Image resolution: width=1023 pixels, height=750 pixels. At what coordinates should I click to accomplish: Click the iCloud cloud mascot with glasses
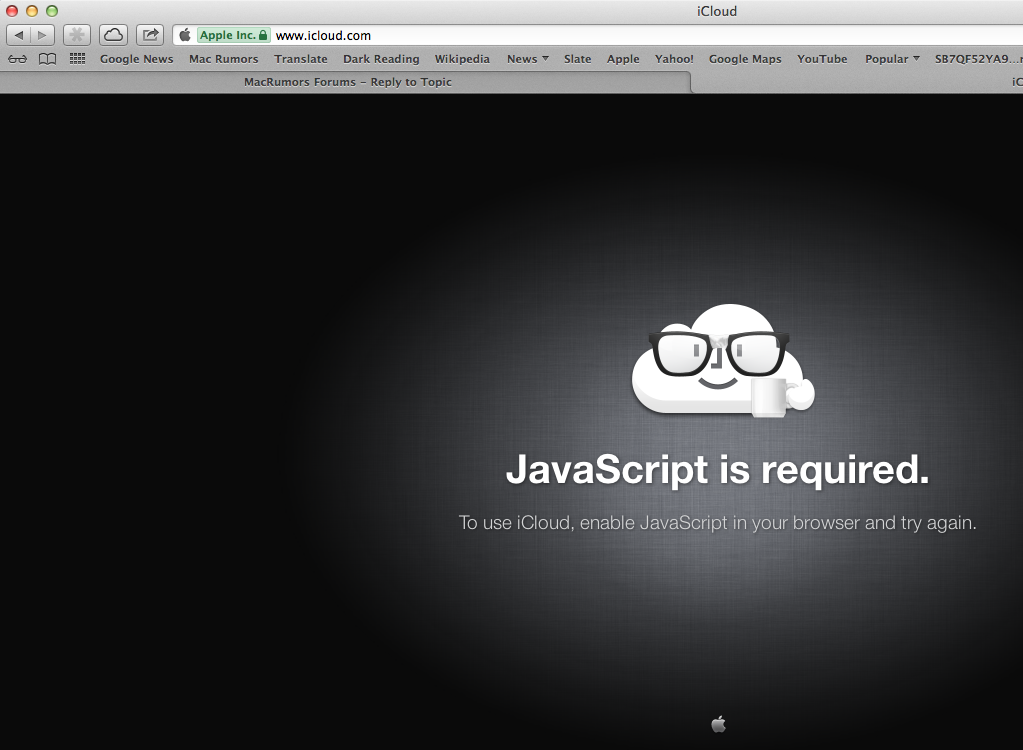(x=723, y=361)
